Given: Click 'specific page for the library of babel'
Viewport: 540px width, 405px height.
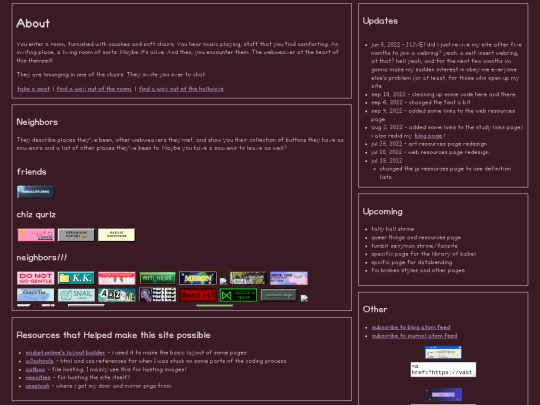Looking at the screenshot, I should 423,254.
